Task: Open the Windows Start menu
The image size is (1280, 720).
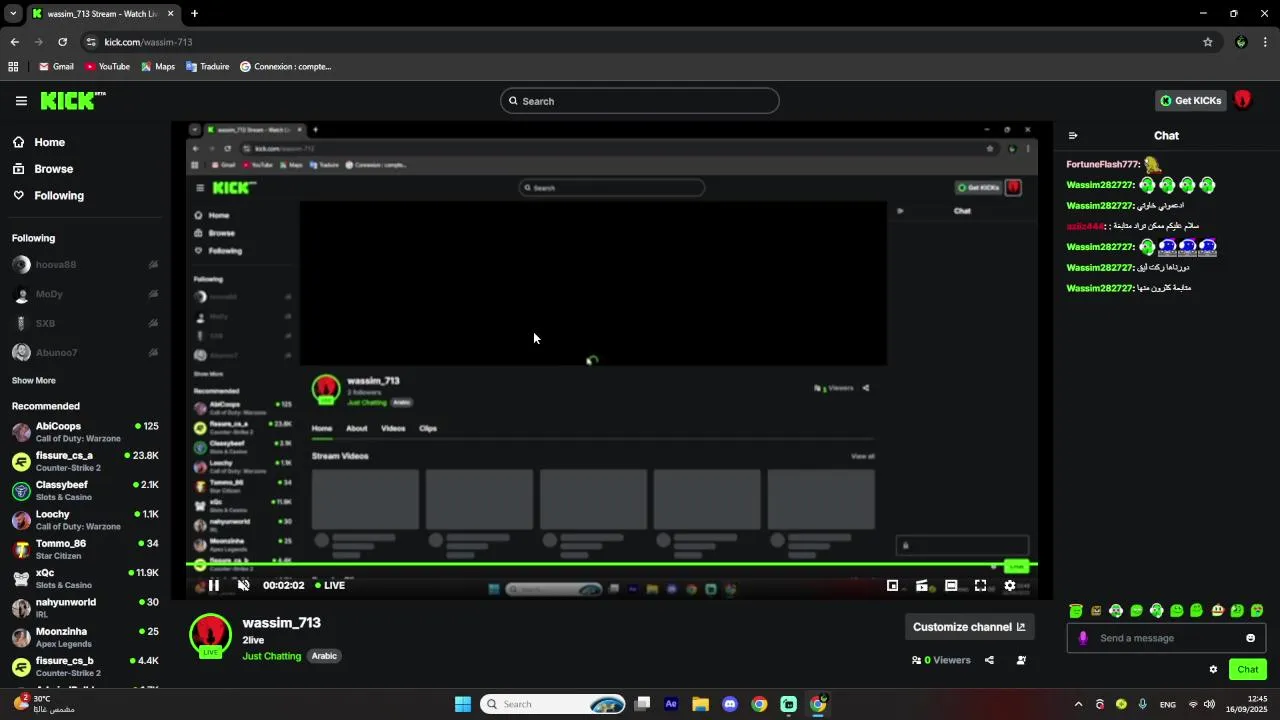Action: [463, 704]
